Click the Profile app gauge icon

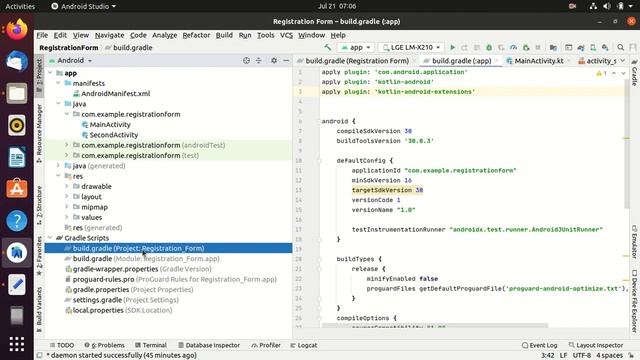click(x=513, y=48)
